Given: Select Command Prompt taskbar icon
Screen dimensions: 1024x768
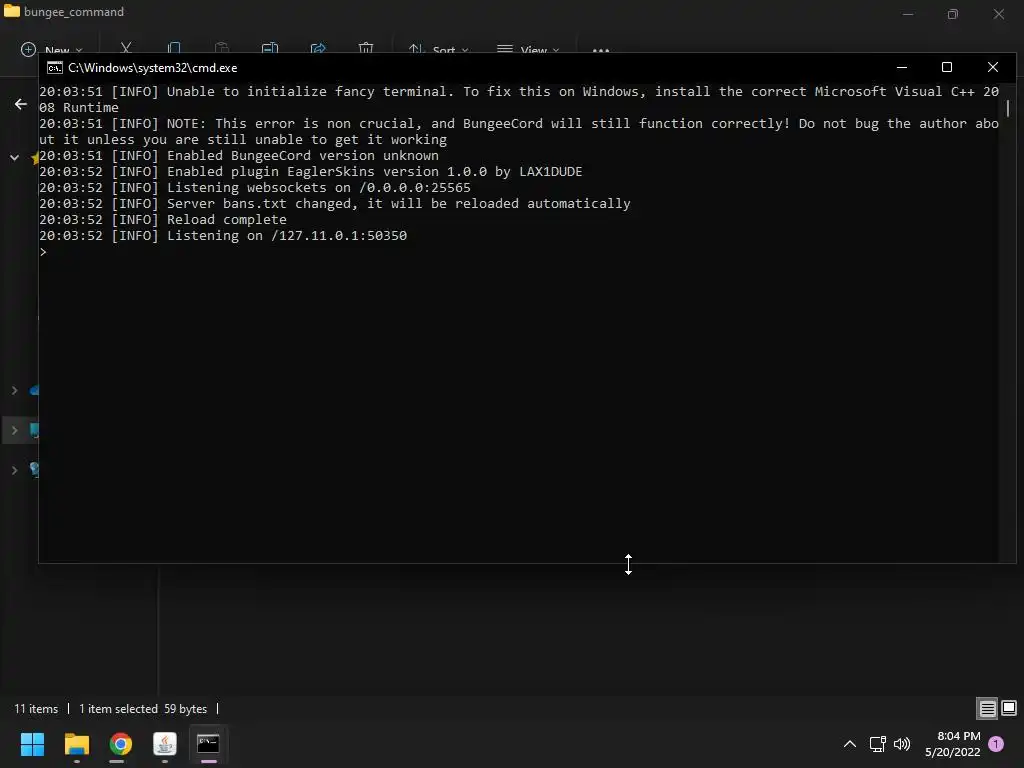Looking at the screenshot, I should (208, 744).
